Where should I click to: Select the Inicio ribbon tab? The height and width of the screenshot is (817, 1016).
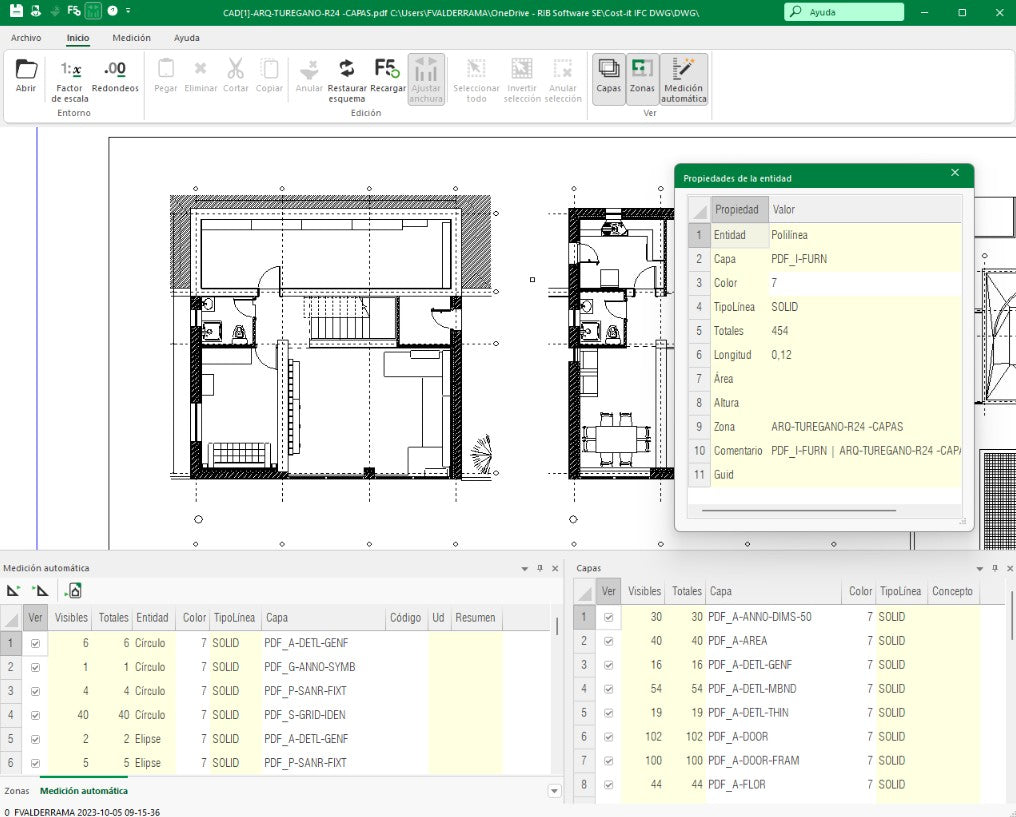click(78, 38)
